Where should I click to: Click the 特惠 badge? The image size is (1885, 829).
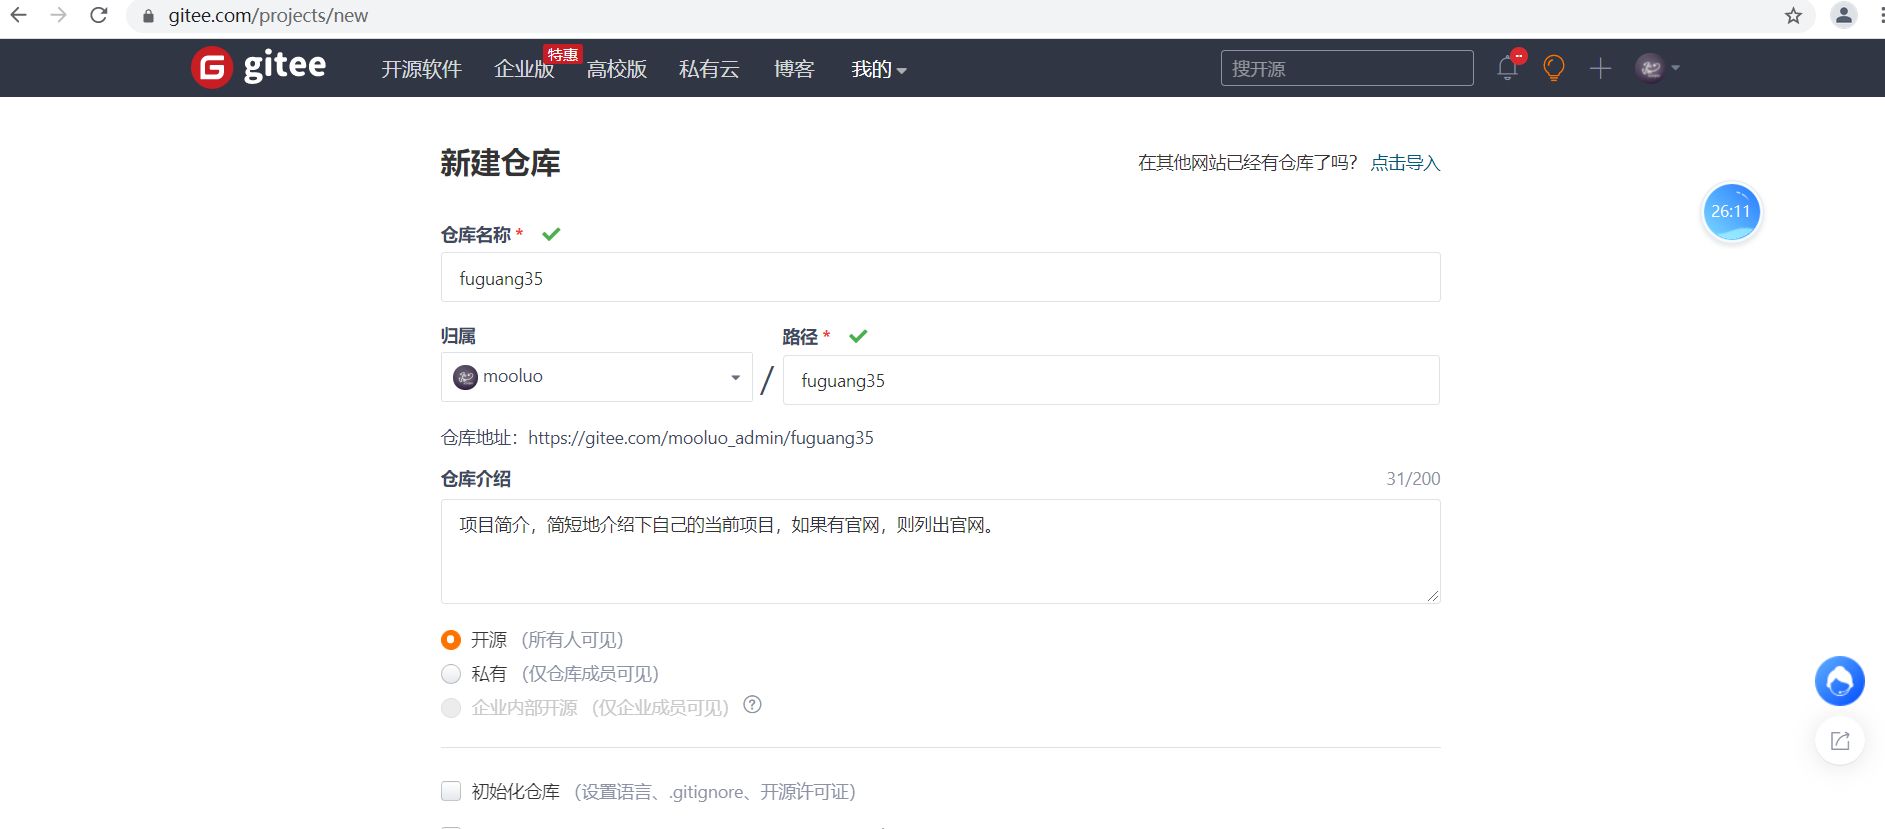point(563,54)
